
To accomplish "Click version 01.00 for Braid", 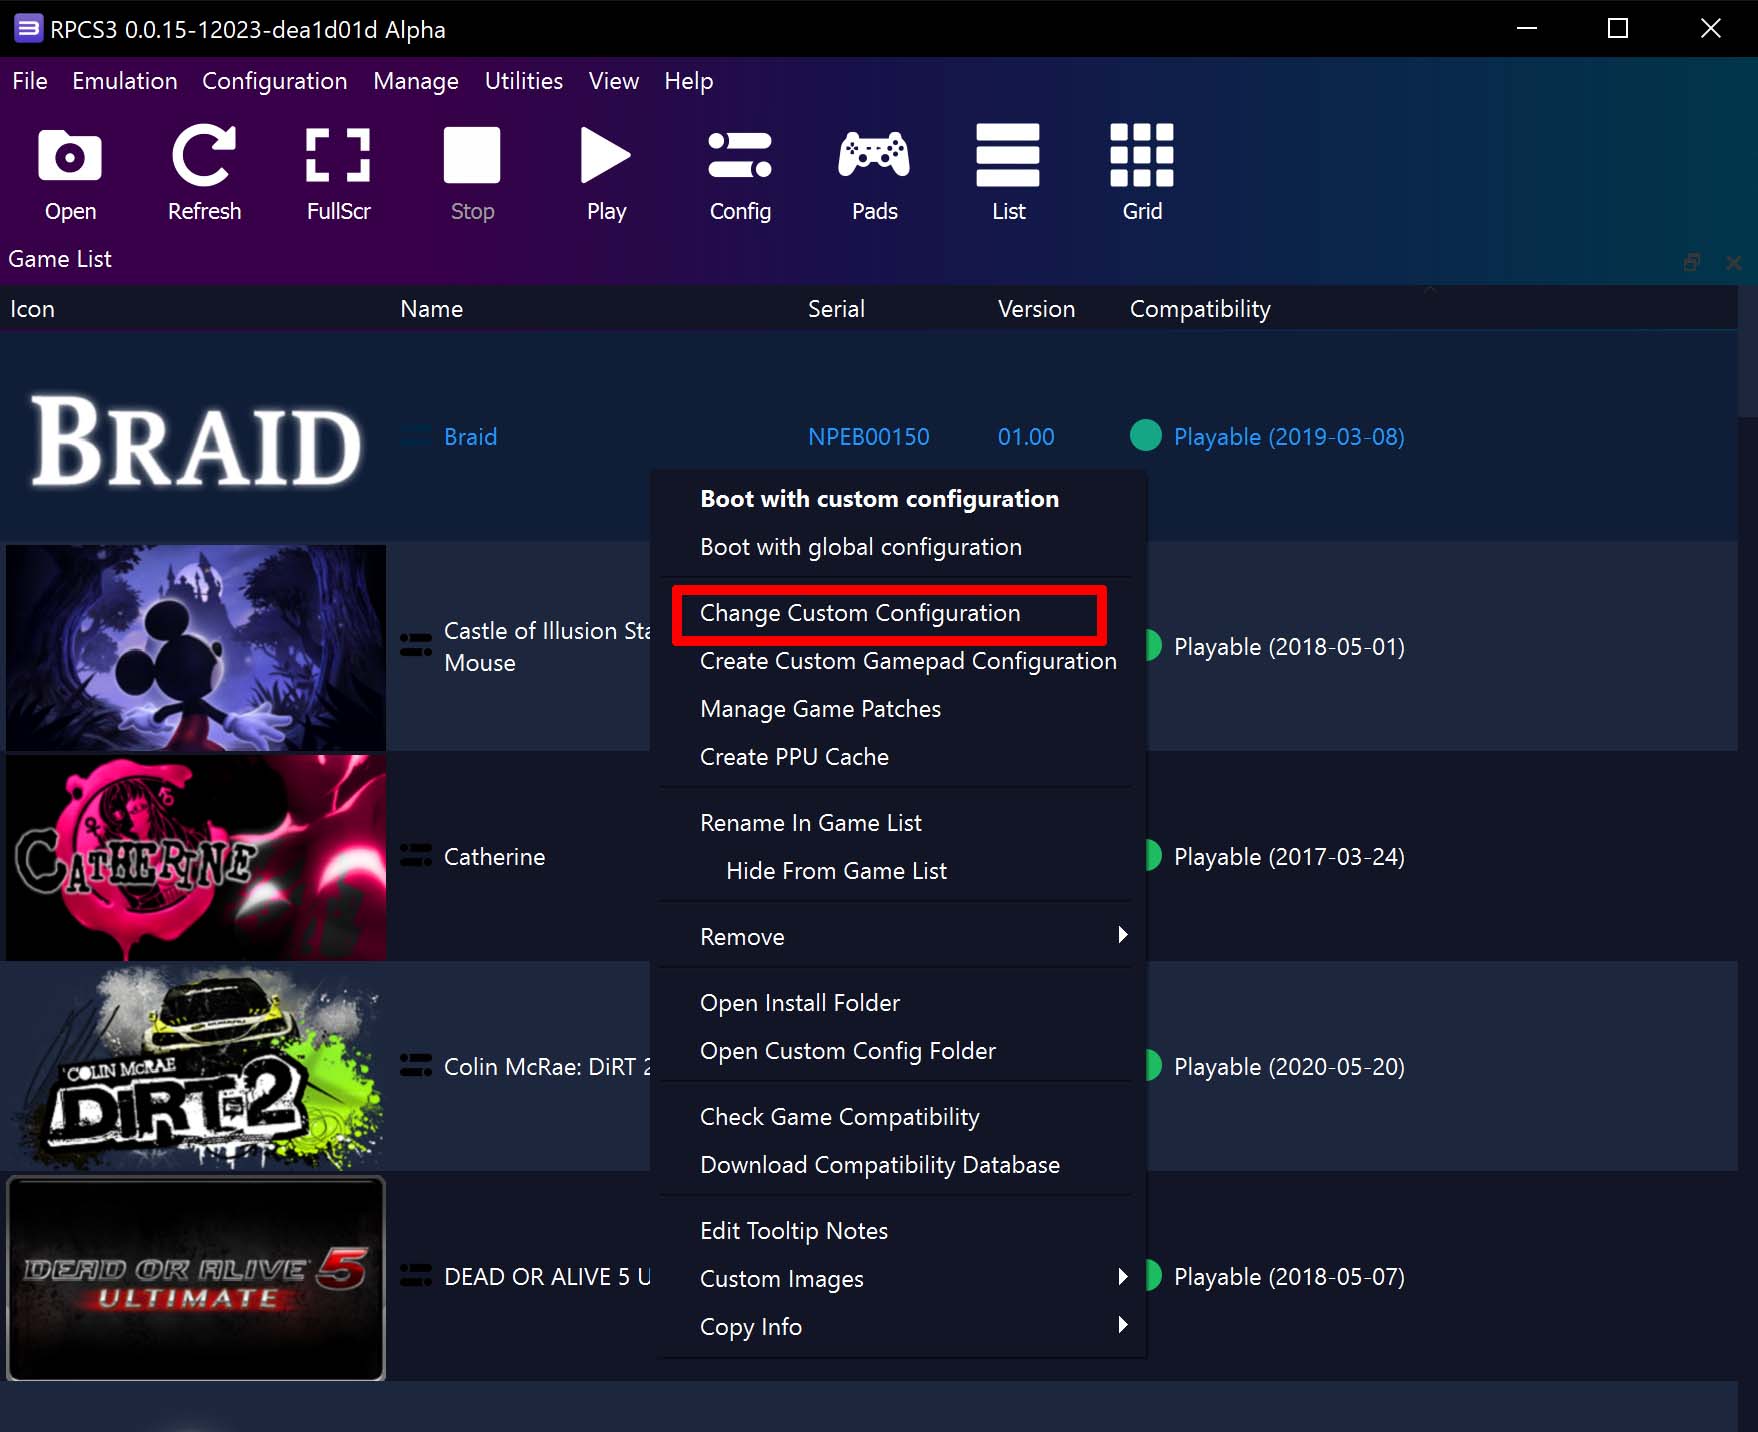I will pos(1026,437).
